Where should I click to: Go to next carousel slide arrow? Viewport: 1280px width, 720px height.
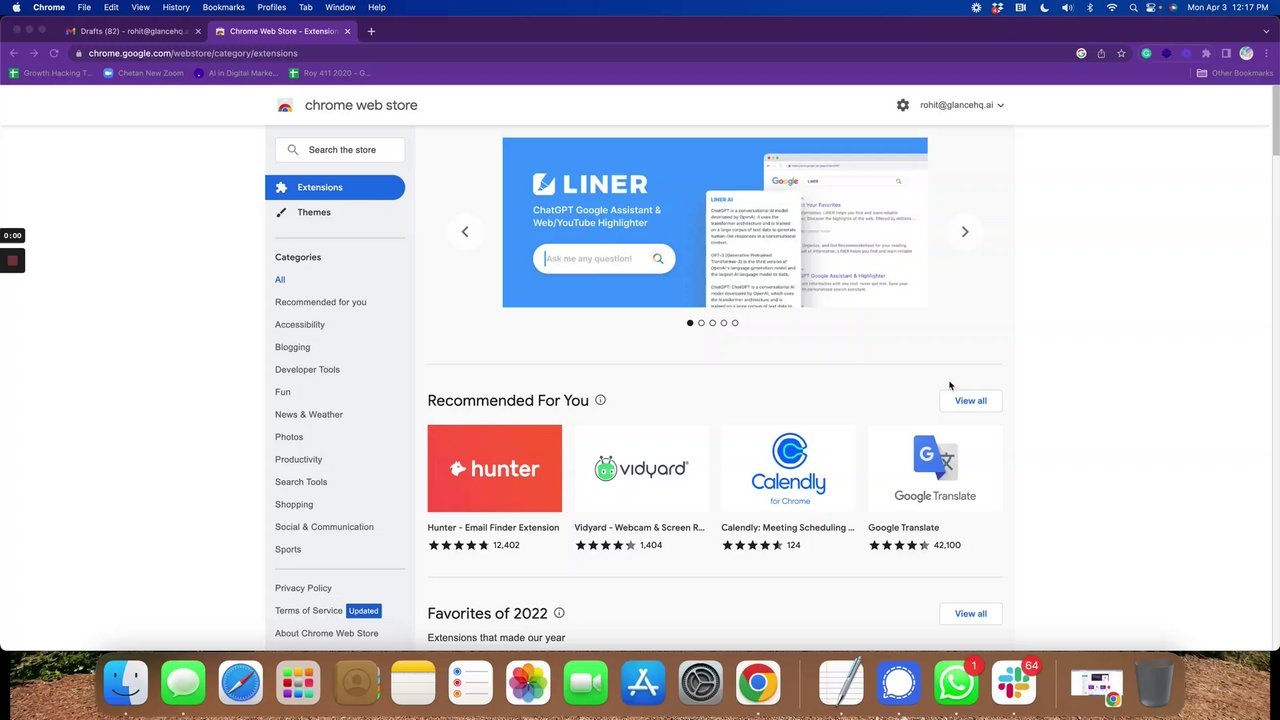(965, 232)
